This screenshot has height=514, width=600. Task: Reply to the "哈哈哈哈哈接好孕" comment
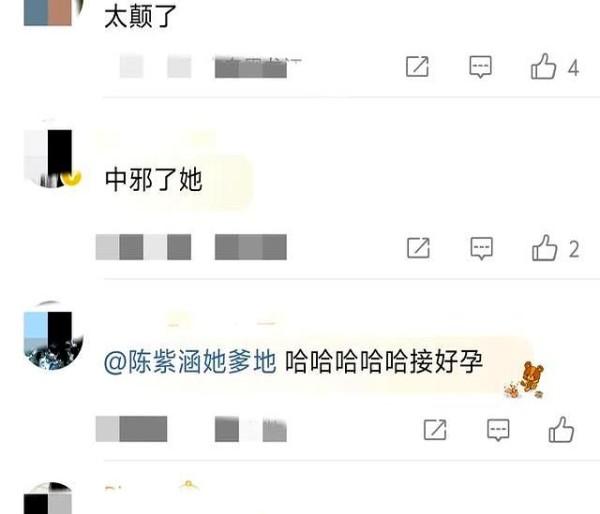tap(498, 430)
